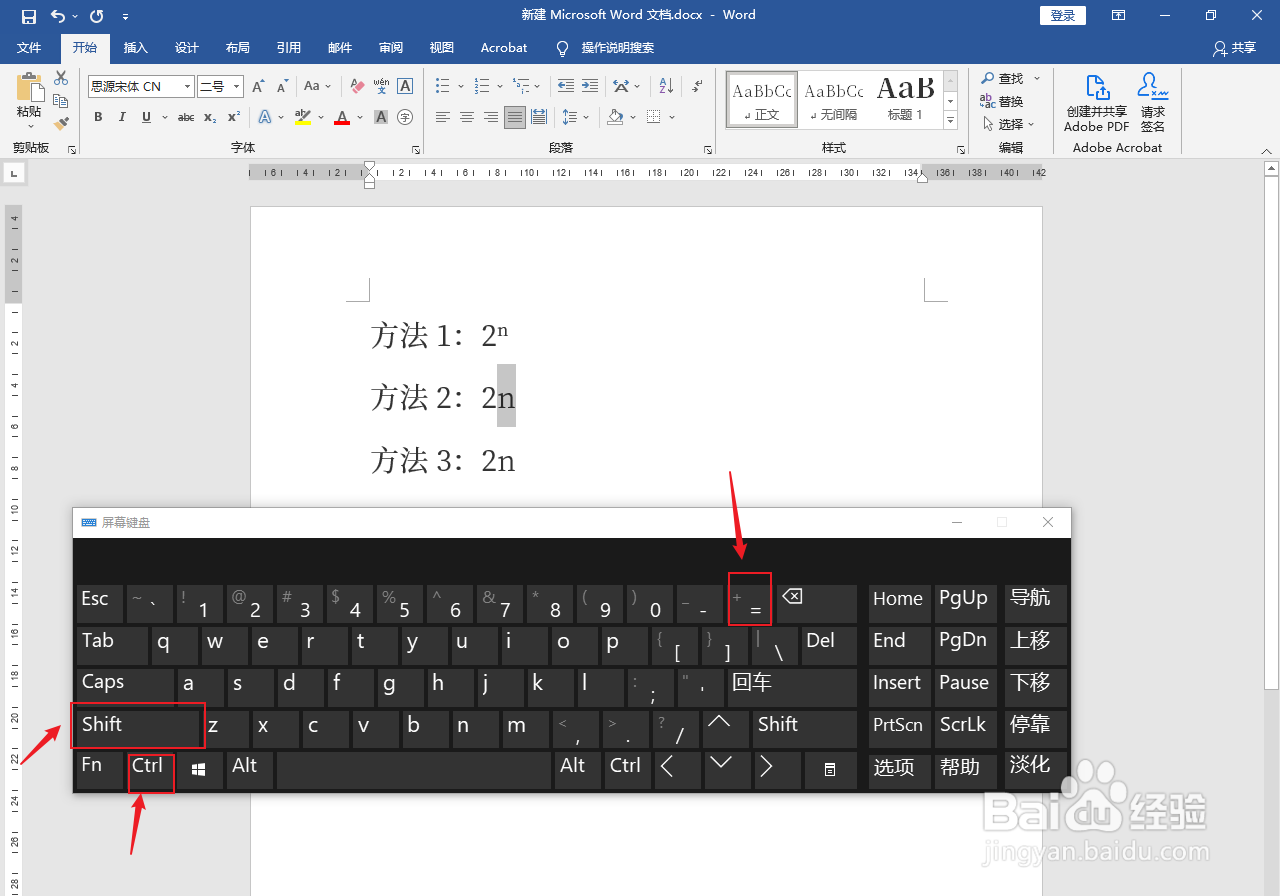Click 替换 replace button

pos(1002,101)
